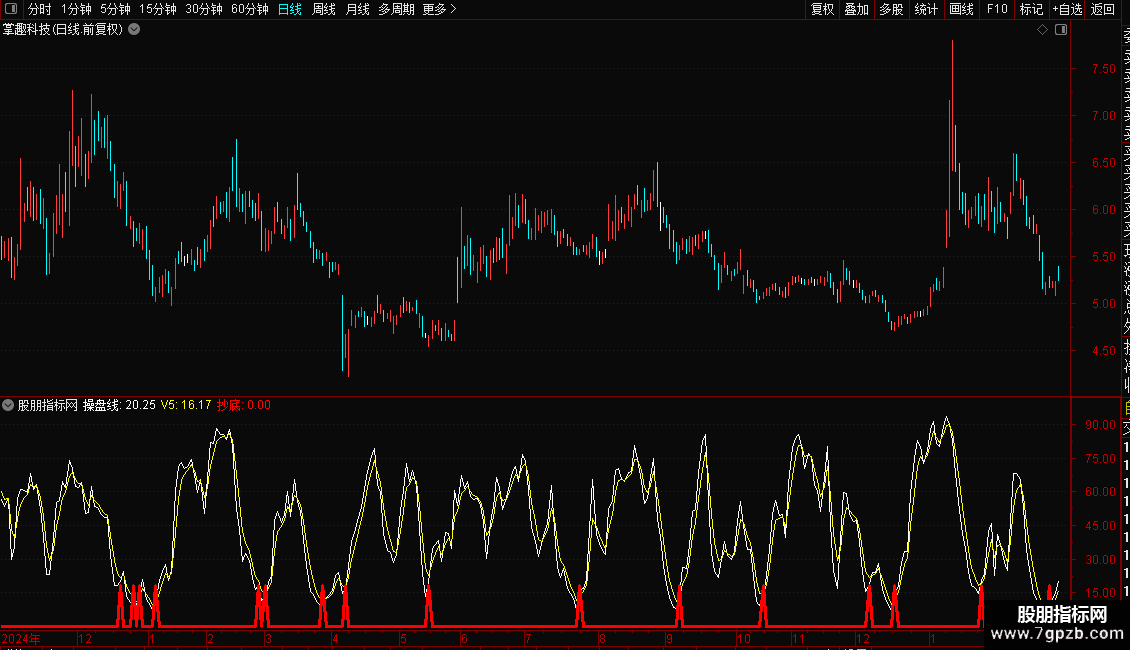Click the 90.00 indicator axis label

point(1100,425)
